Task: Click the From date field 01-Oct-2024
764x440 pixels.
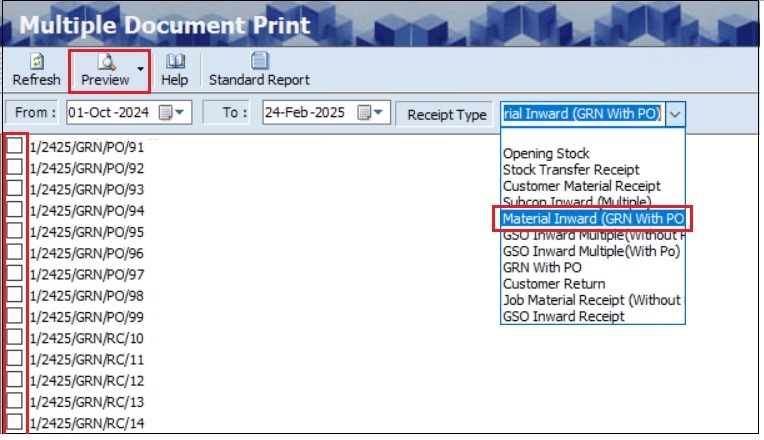Action: (x=110, y=113)
